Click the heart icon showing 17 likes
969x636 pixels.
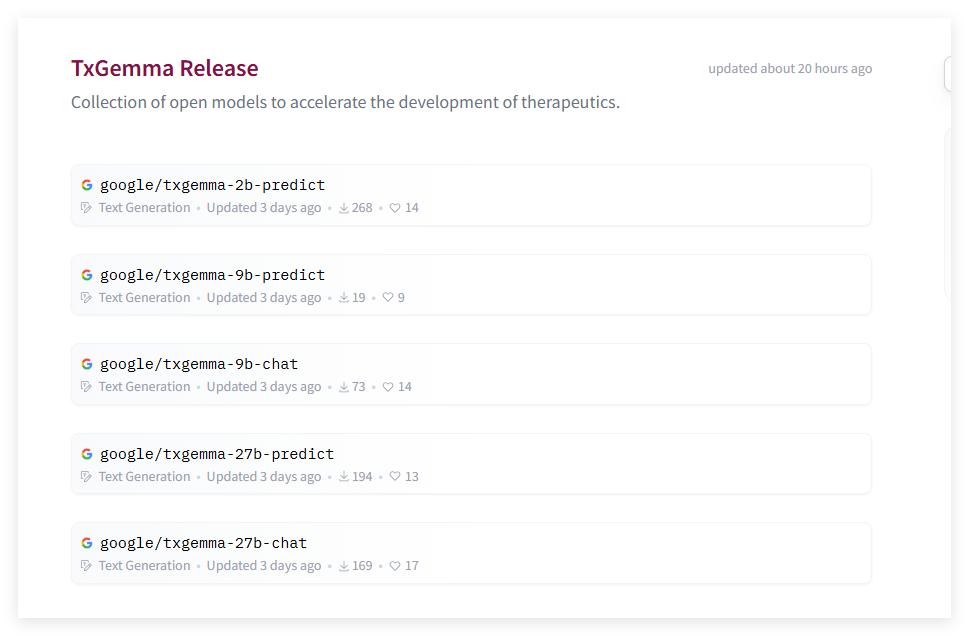click(395, 566)
